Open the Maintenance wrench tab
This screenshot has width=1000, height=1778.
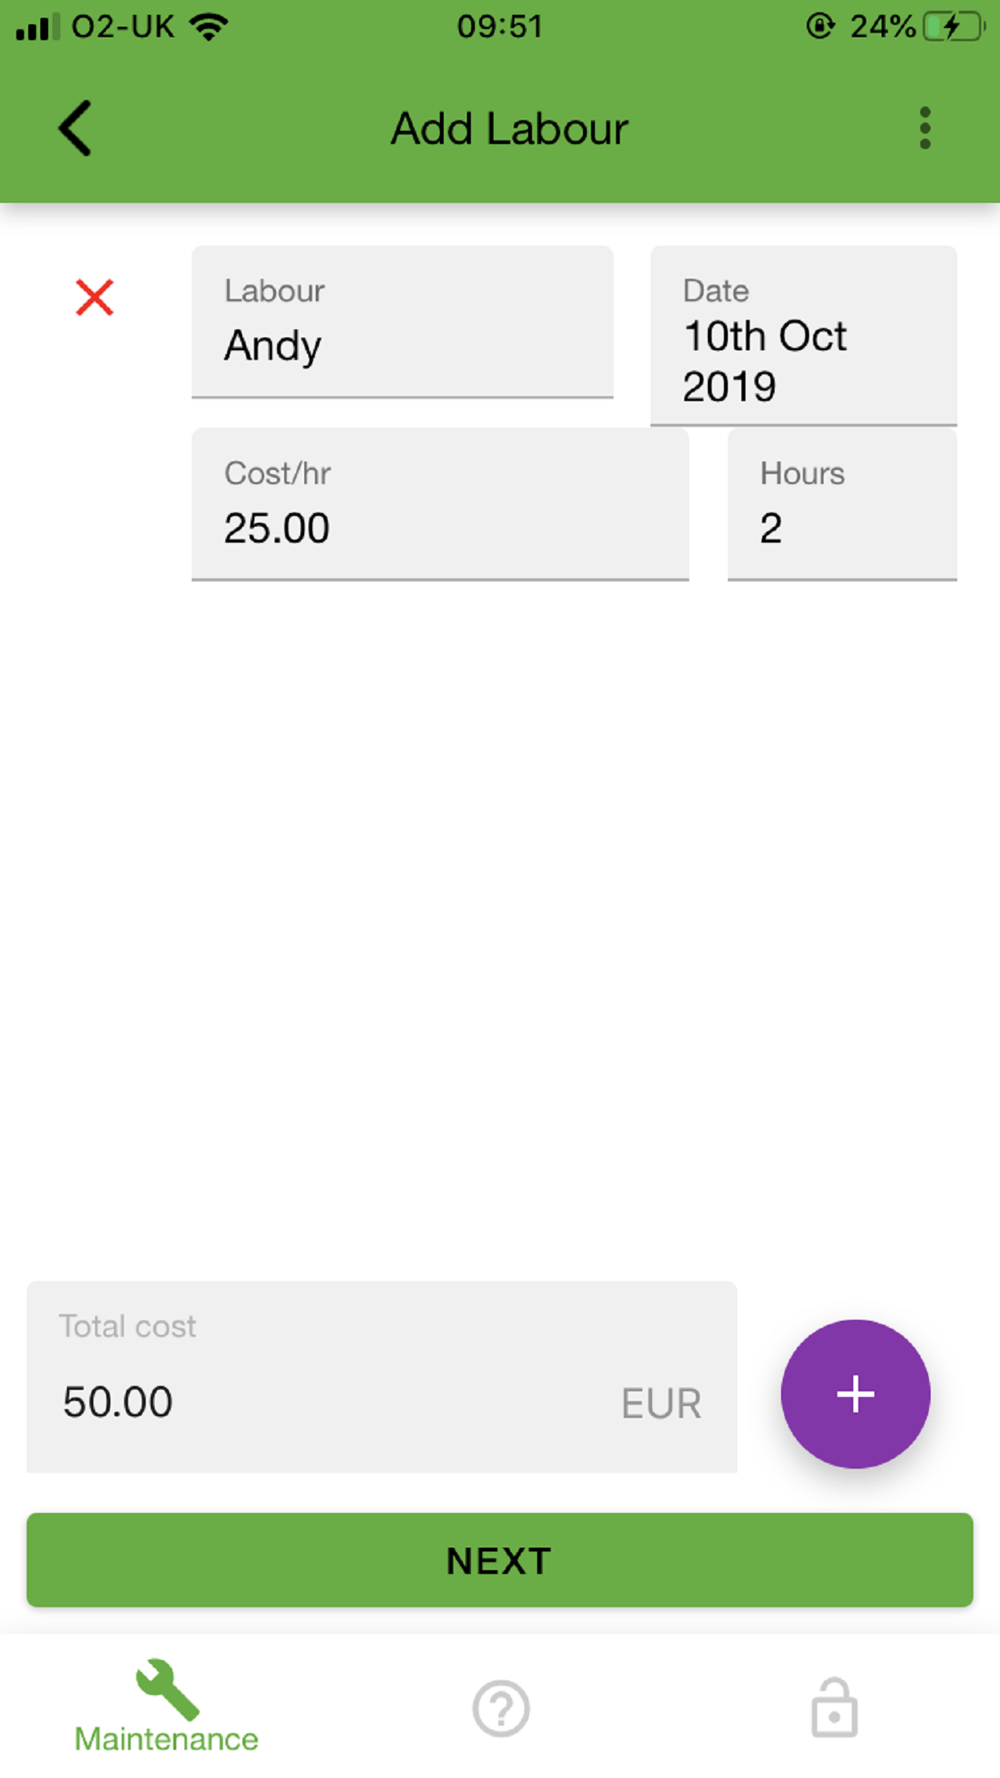167,1707
